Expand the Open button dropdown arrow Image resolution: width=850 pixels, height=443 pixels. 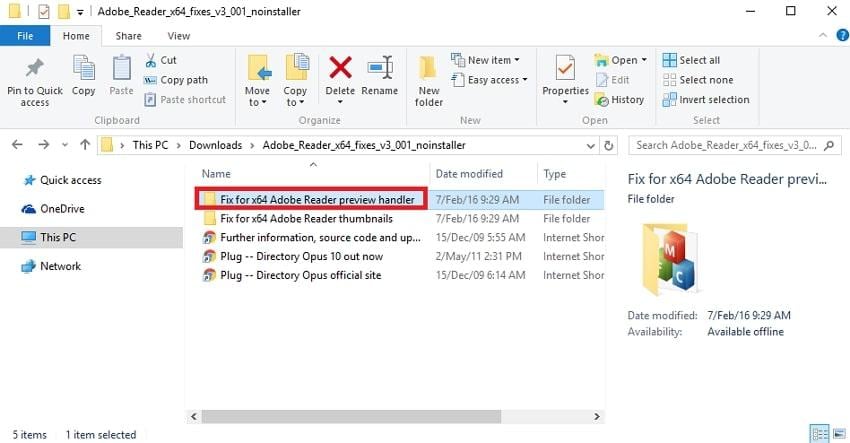click(644, 60)
